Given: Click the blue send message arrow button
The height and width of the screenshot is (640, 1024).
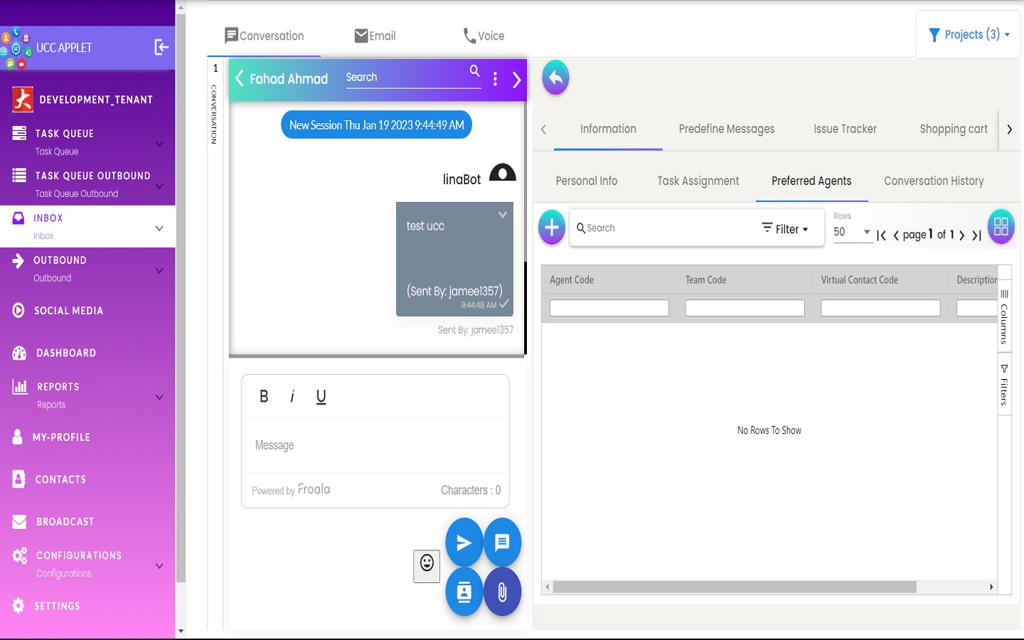Looking at the screenshot, I should [x=464, y=542].
